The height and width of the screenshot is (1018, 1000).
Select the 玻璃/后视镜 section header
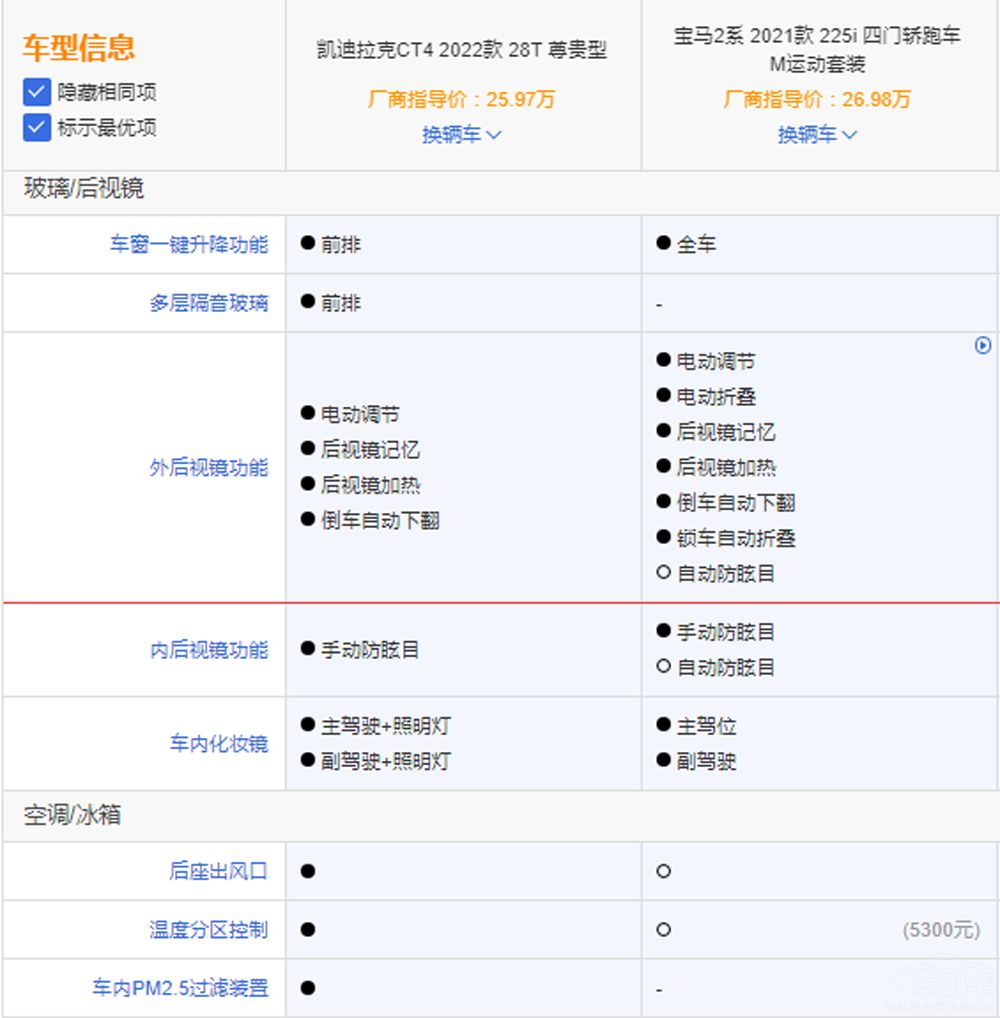click(84, 189)
